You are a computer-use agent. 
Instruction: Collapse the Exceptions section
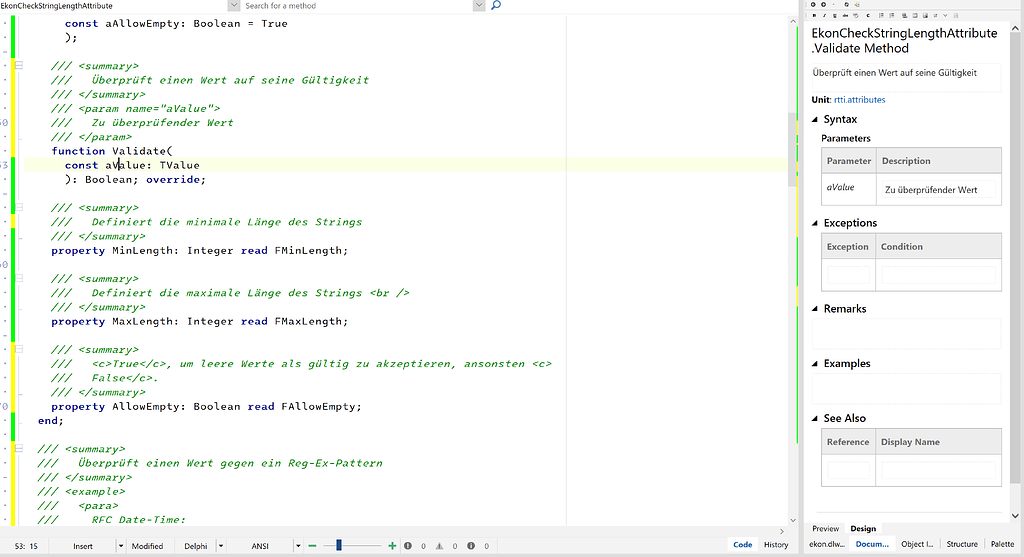tap(815, 223)
